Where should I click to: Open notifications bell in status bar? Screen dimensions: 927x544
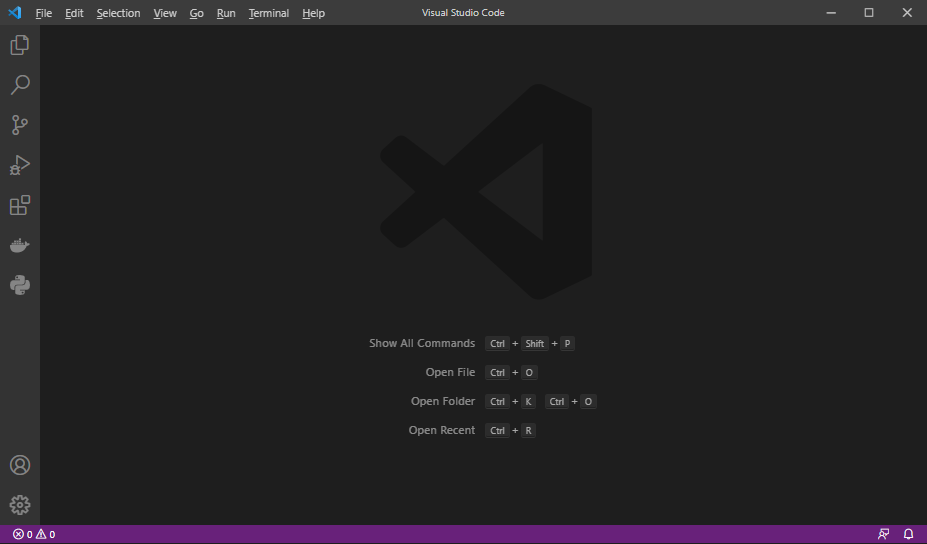pyautogui.click(x=909, y=535)
